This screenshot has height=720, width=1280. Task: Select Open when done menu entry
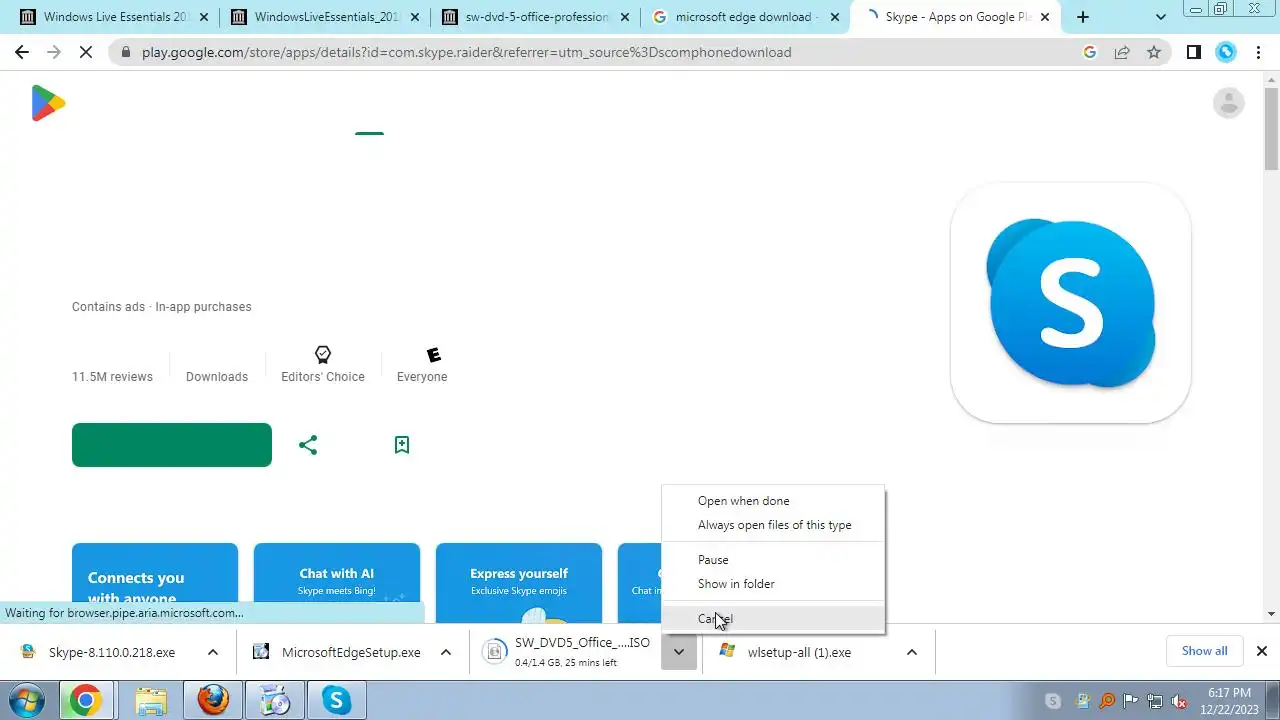click(x=773, y=501)
